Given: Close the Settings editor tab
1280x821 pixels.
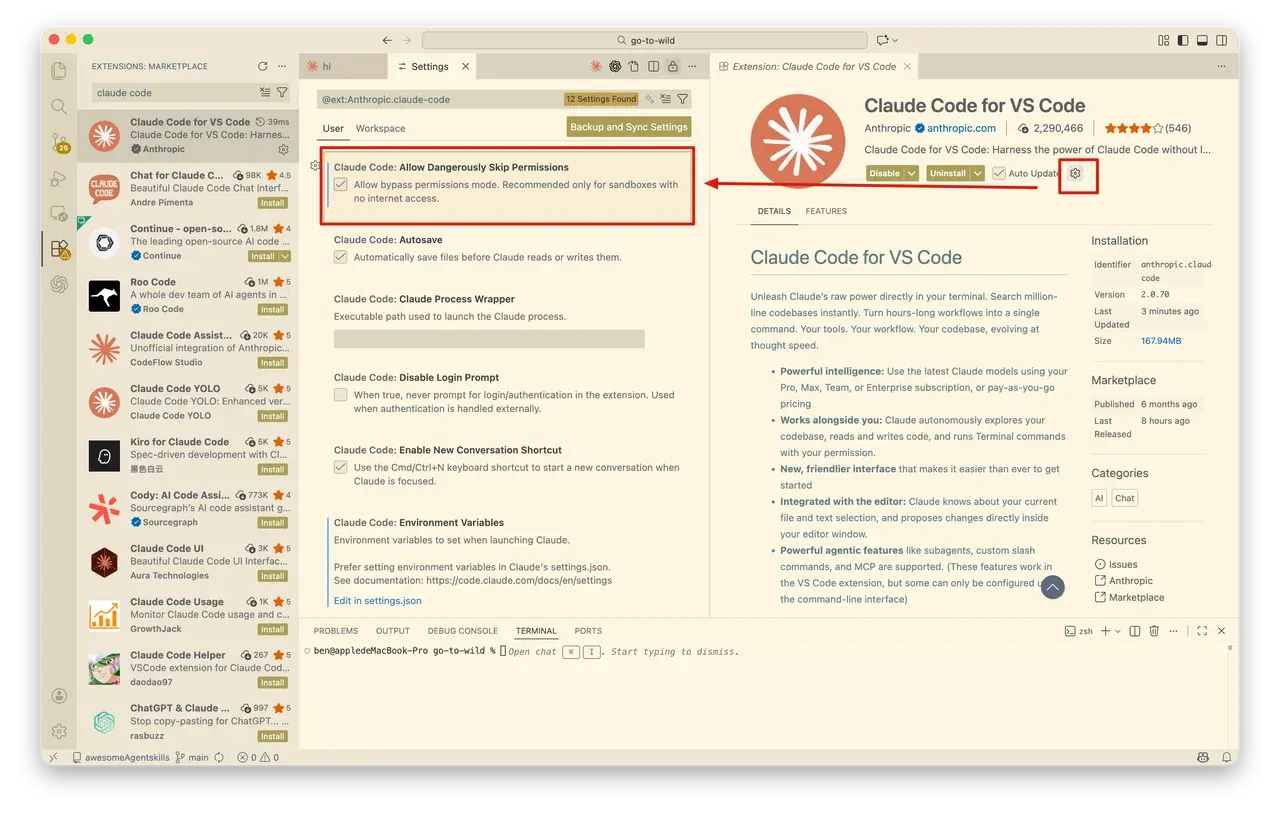Looking at the screenshot, I should (464, 66).
